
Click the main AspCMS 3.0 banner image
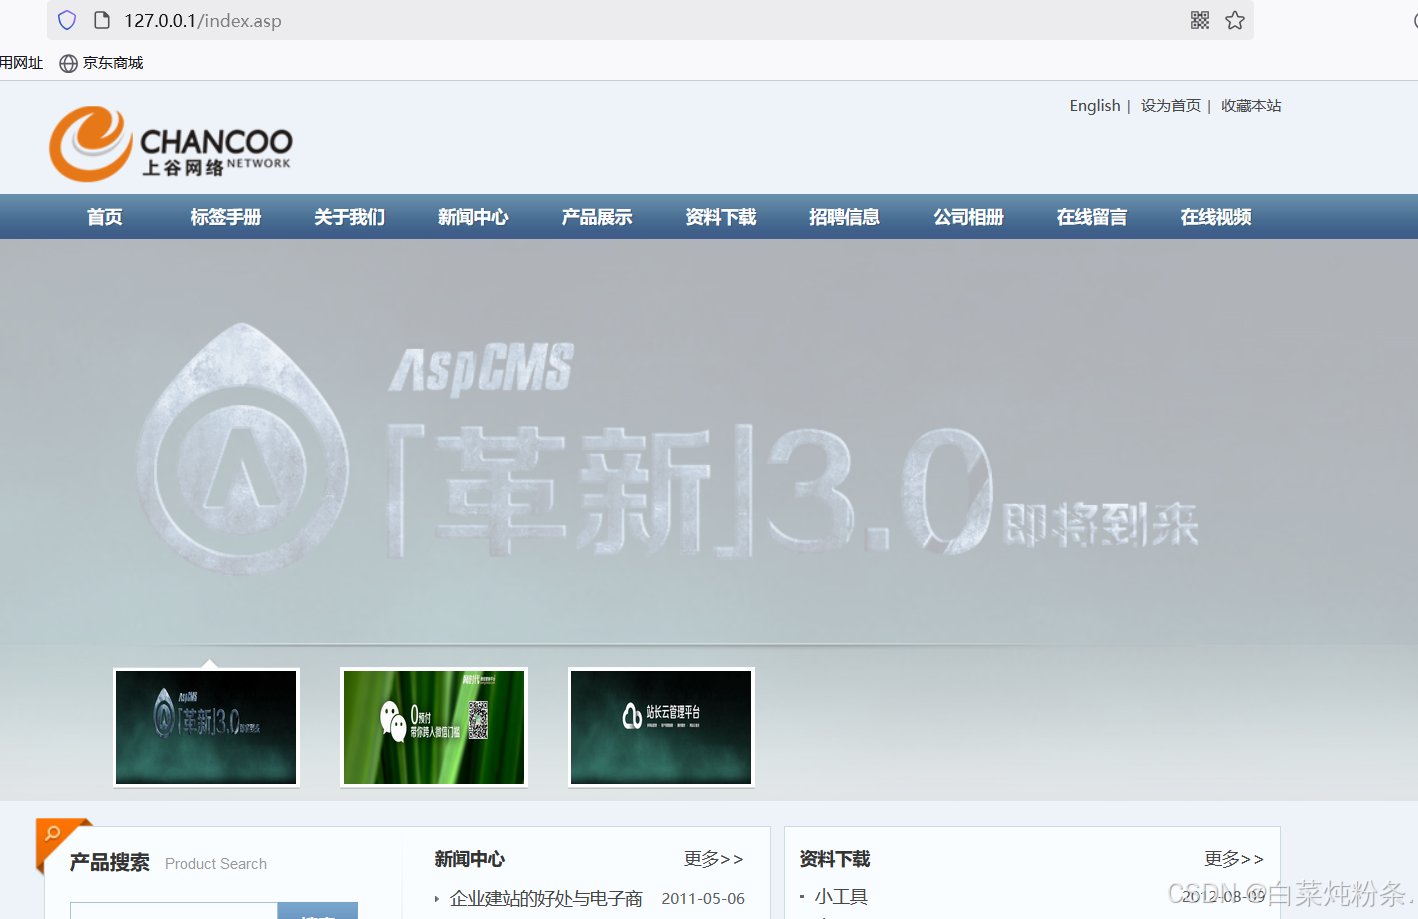tap(709, 441)
